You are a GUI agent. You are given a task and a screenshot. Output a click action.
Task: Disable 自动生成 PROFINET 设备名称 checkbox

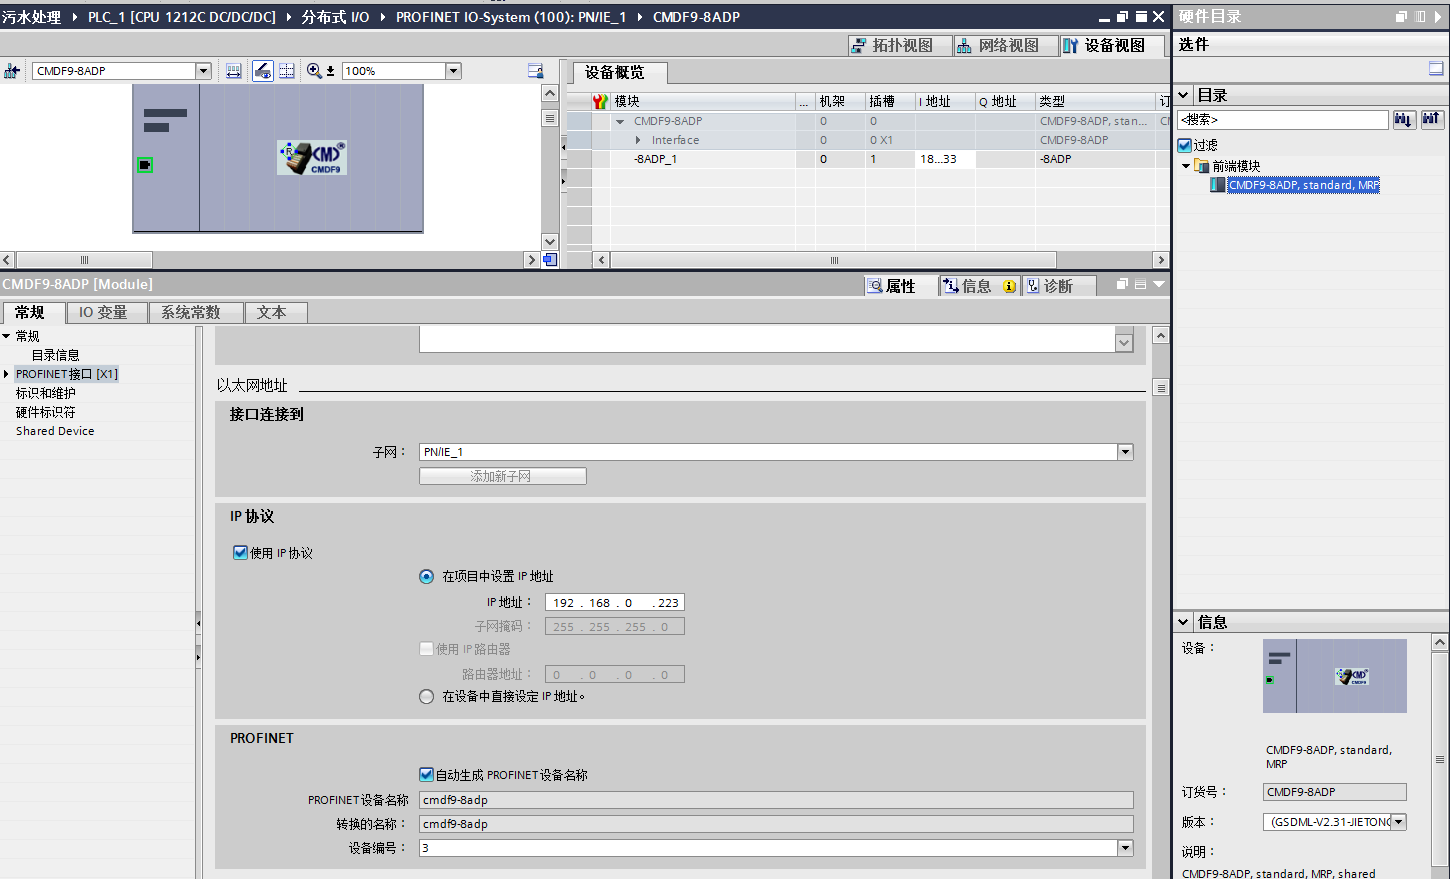[x=427, y=775]
